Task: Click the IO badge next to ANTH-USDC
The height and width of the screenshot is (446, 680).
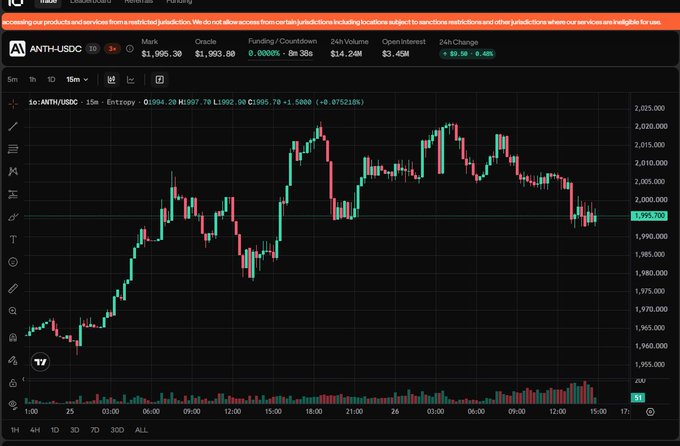Action: point(93,49)
